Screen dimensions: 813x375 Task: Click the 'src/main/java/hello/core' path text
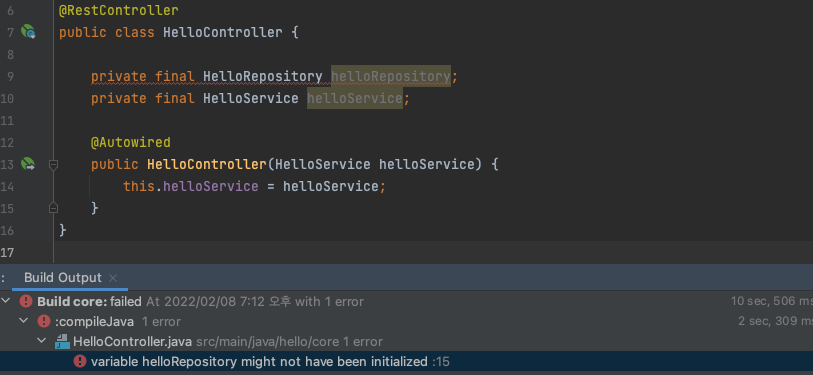coord(268,342)
